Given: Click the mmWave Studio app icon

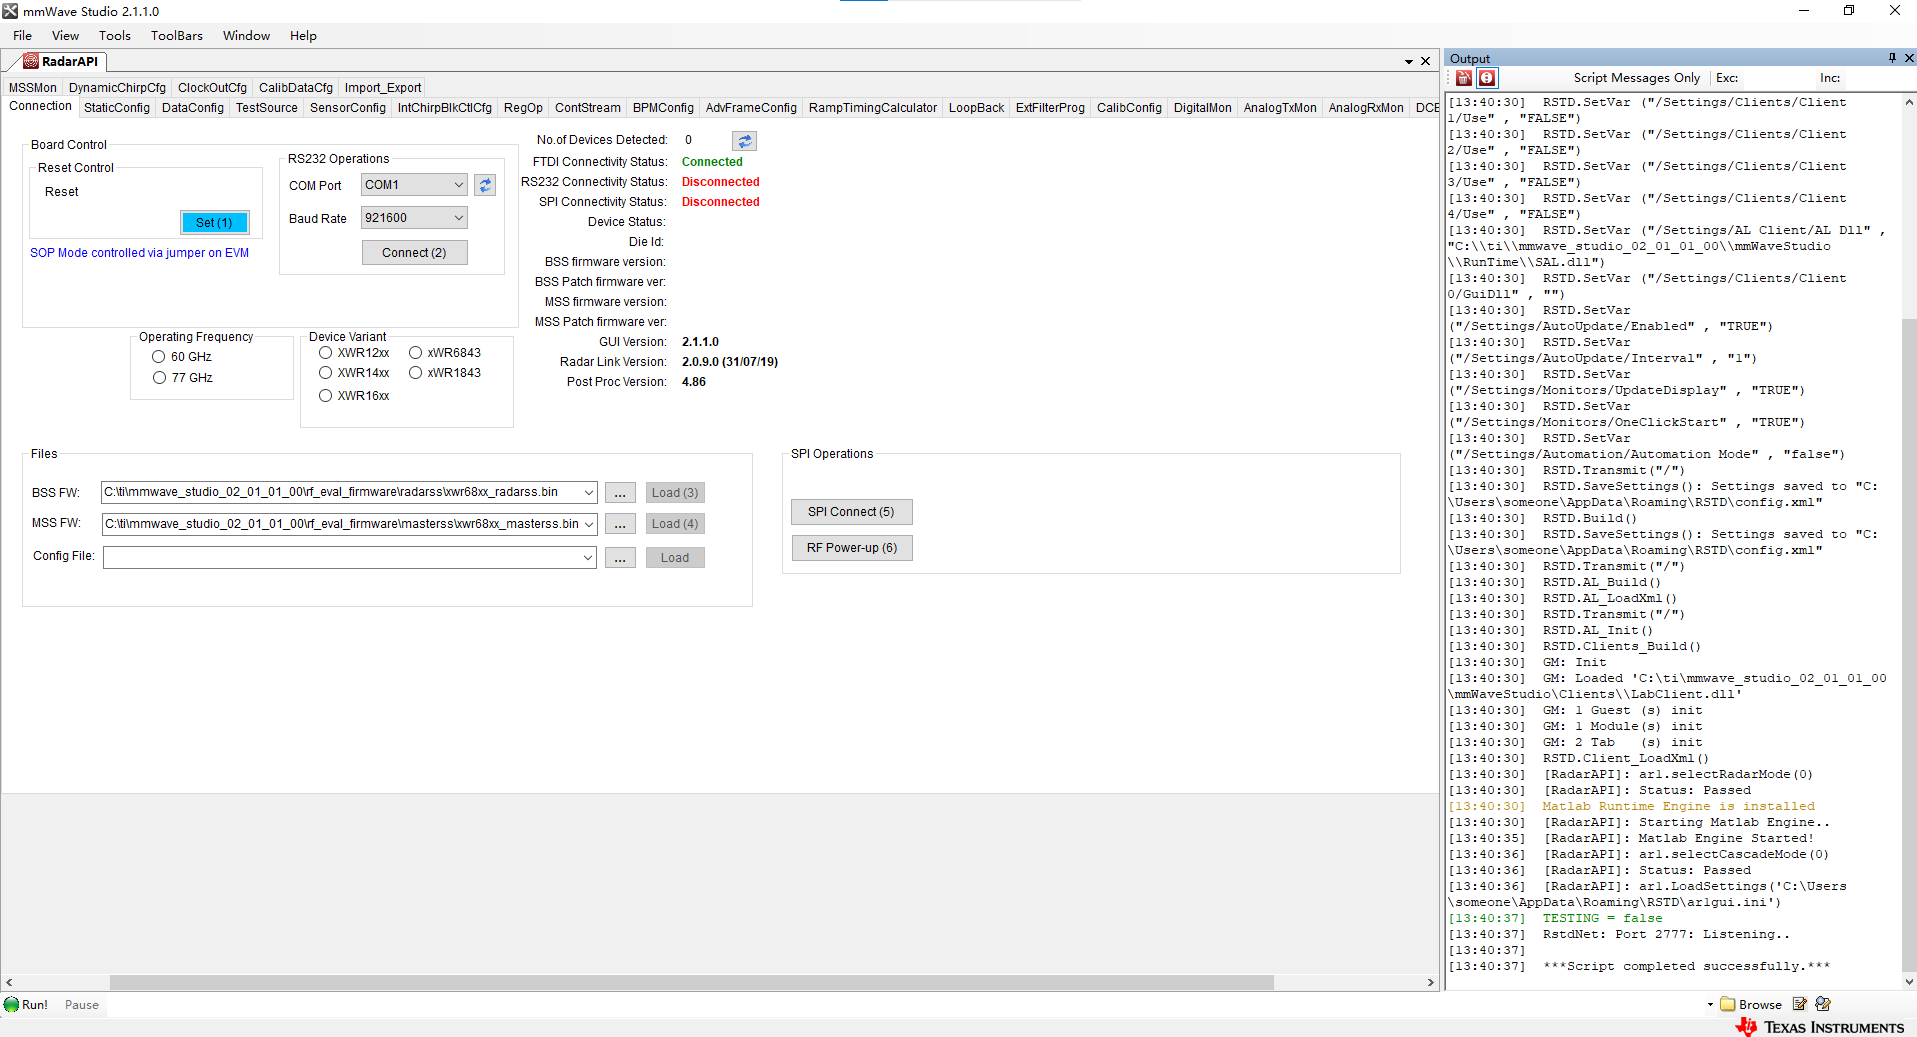Looking at the screenshot, I should [10, 11].
